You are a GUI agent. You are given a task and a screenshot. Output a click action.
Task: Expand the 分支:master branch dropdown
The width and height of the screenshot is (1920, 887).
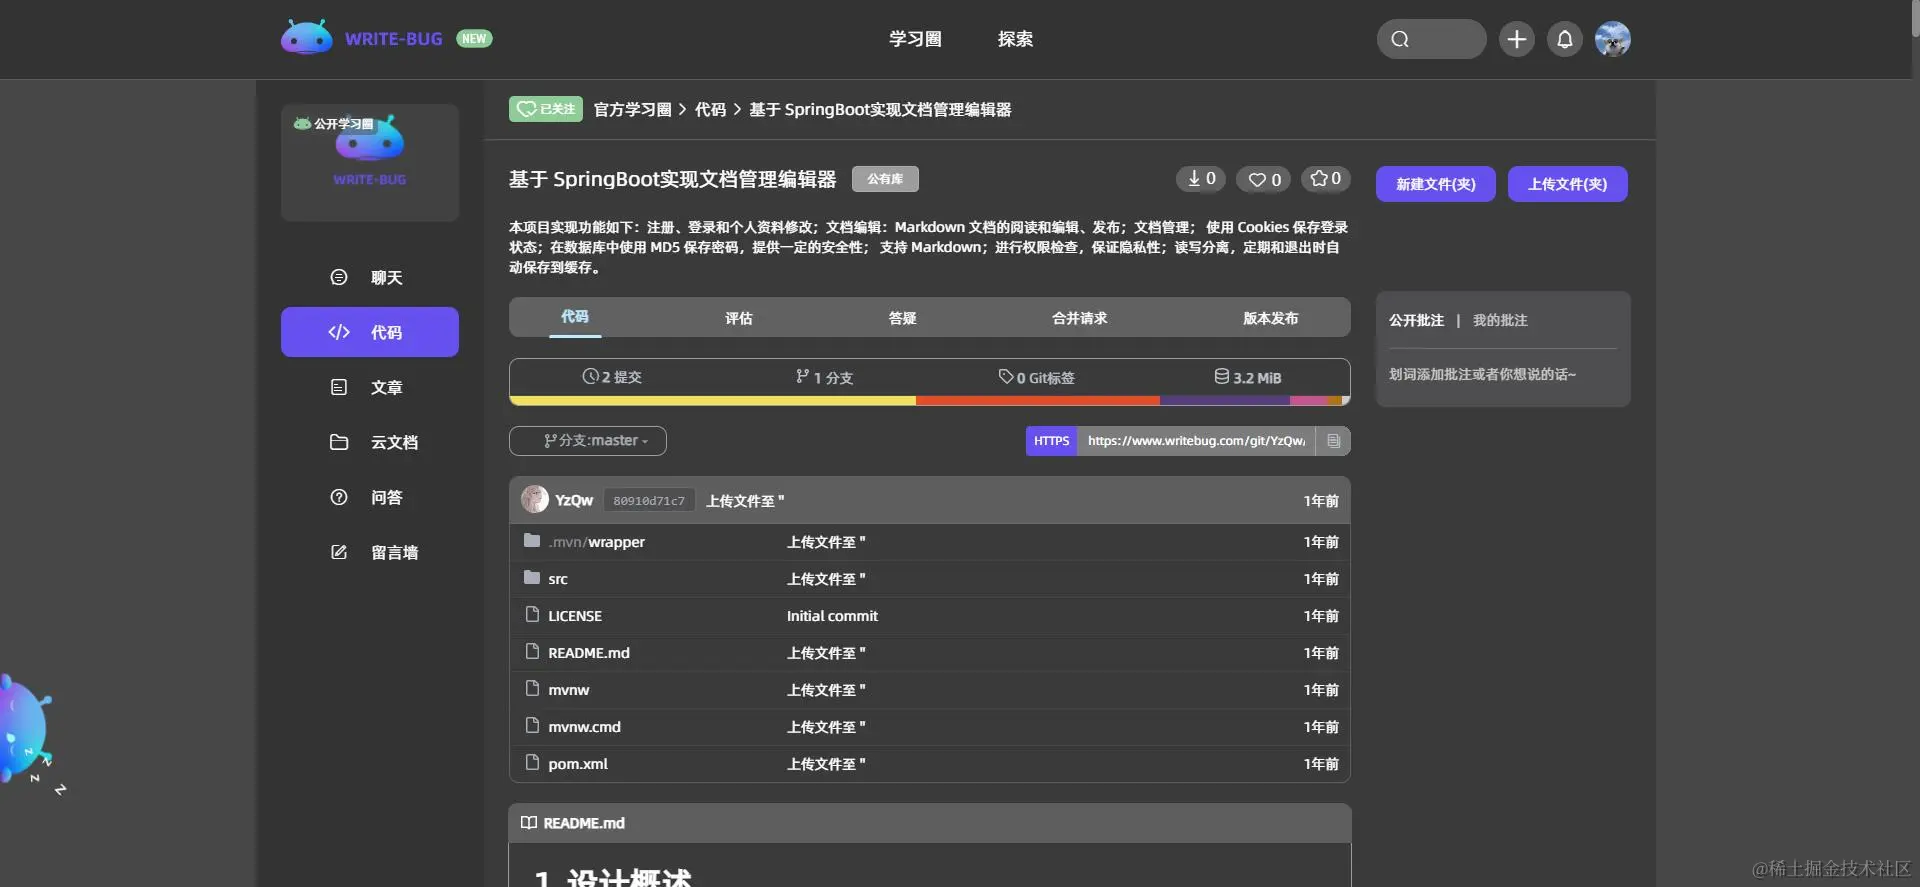pyautogui.click(x=588, y=441)
